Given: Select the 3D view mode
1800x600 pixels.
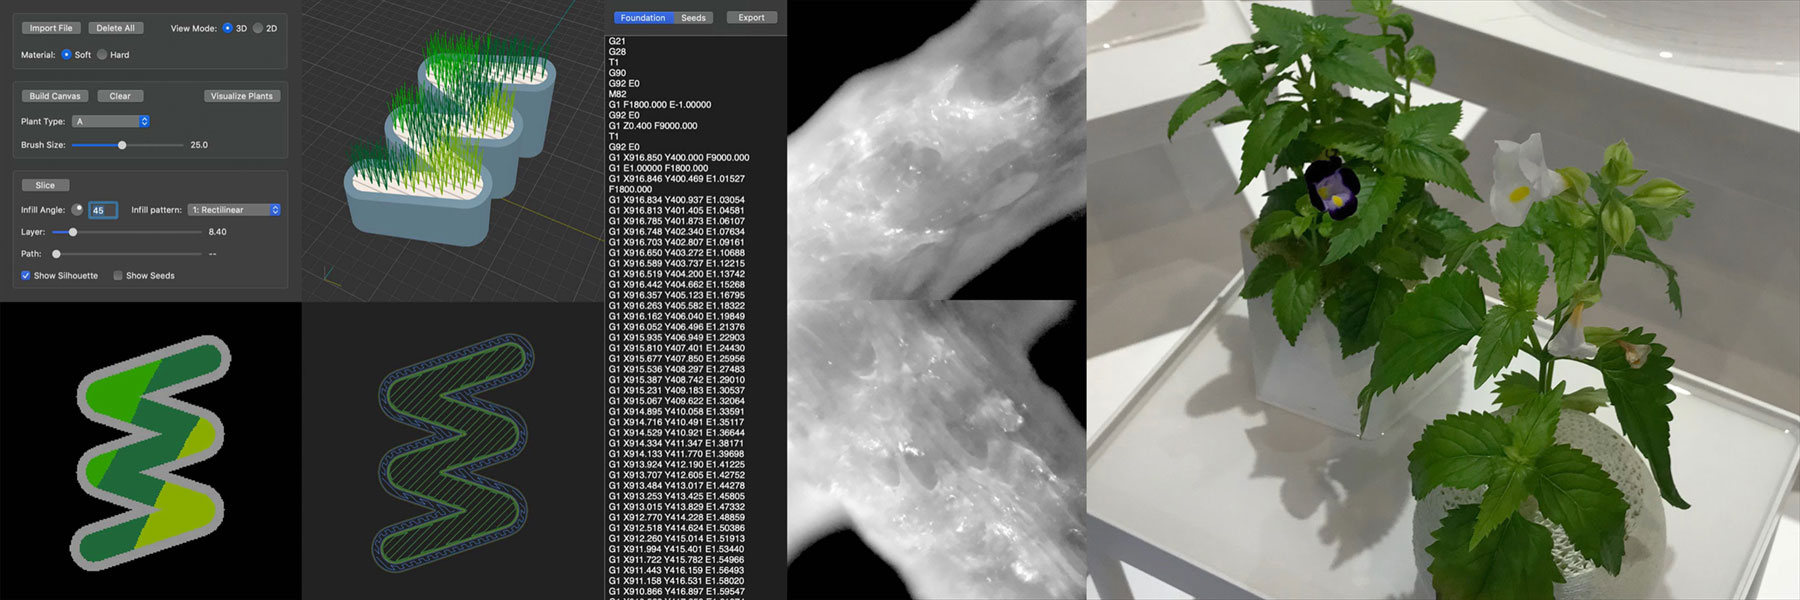Looking at the screenshot, I should tap(228, 28).
